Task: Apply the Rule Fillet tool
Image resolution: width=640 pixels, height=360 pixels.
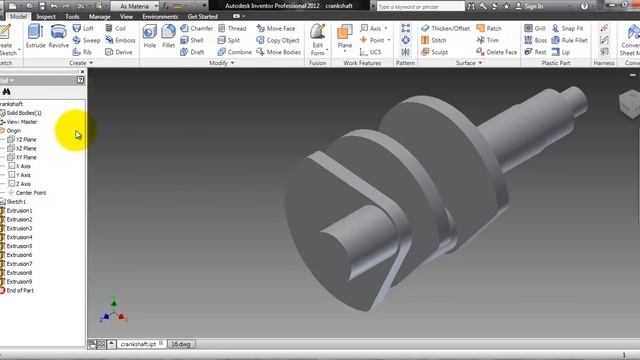Action: coord(569,40)
